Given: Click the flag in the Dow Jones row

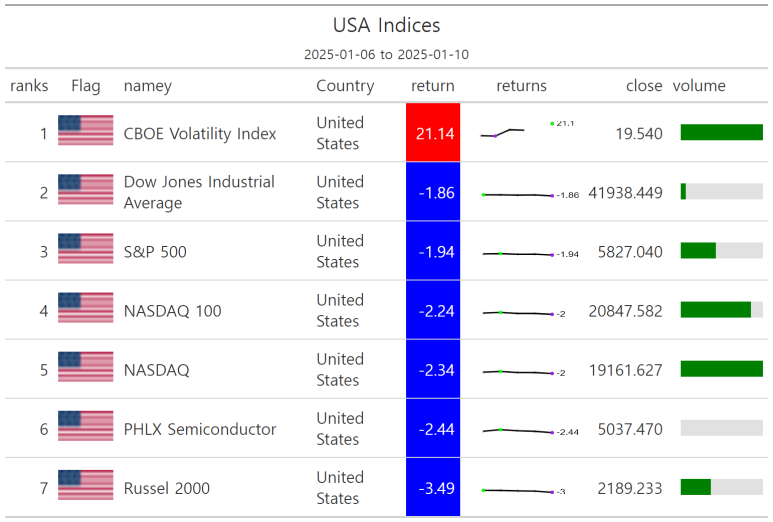Looking at the screenshot, I should [x=86, y=189].
